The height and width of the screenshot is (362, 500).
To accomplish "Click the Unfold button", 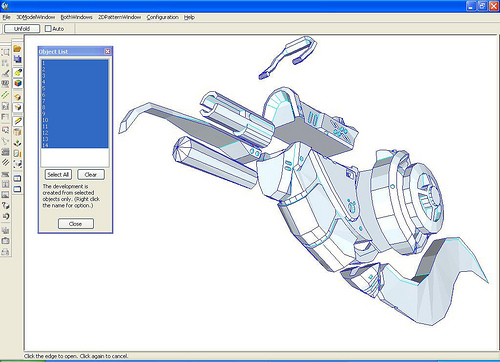I will [22, 29].
